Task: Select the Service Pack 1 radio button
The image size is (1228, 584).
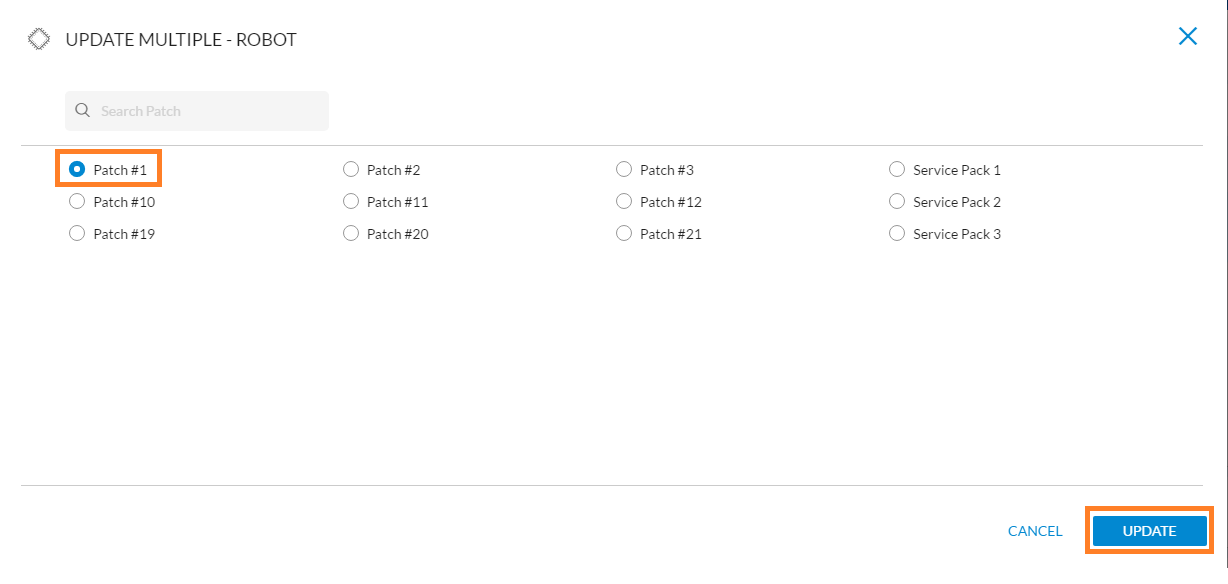Action: coord(897,170)
